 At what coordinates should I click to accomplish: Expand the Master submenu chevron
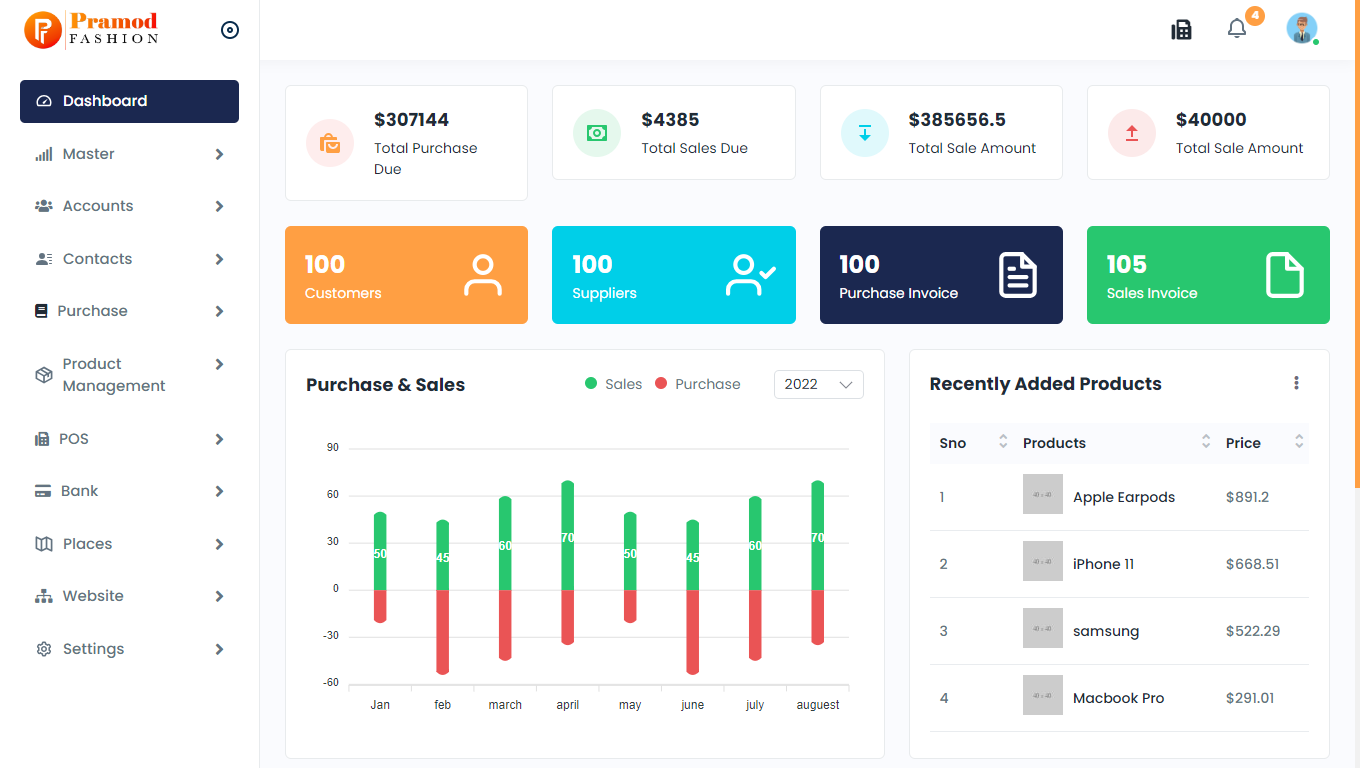[219, 154]
